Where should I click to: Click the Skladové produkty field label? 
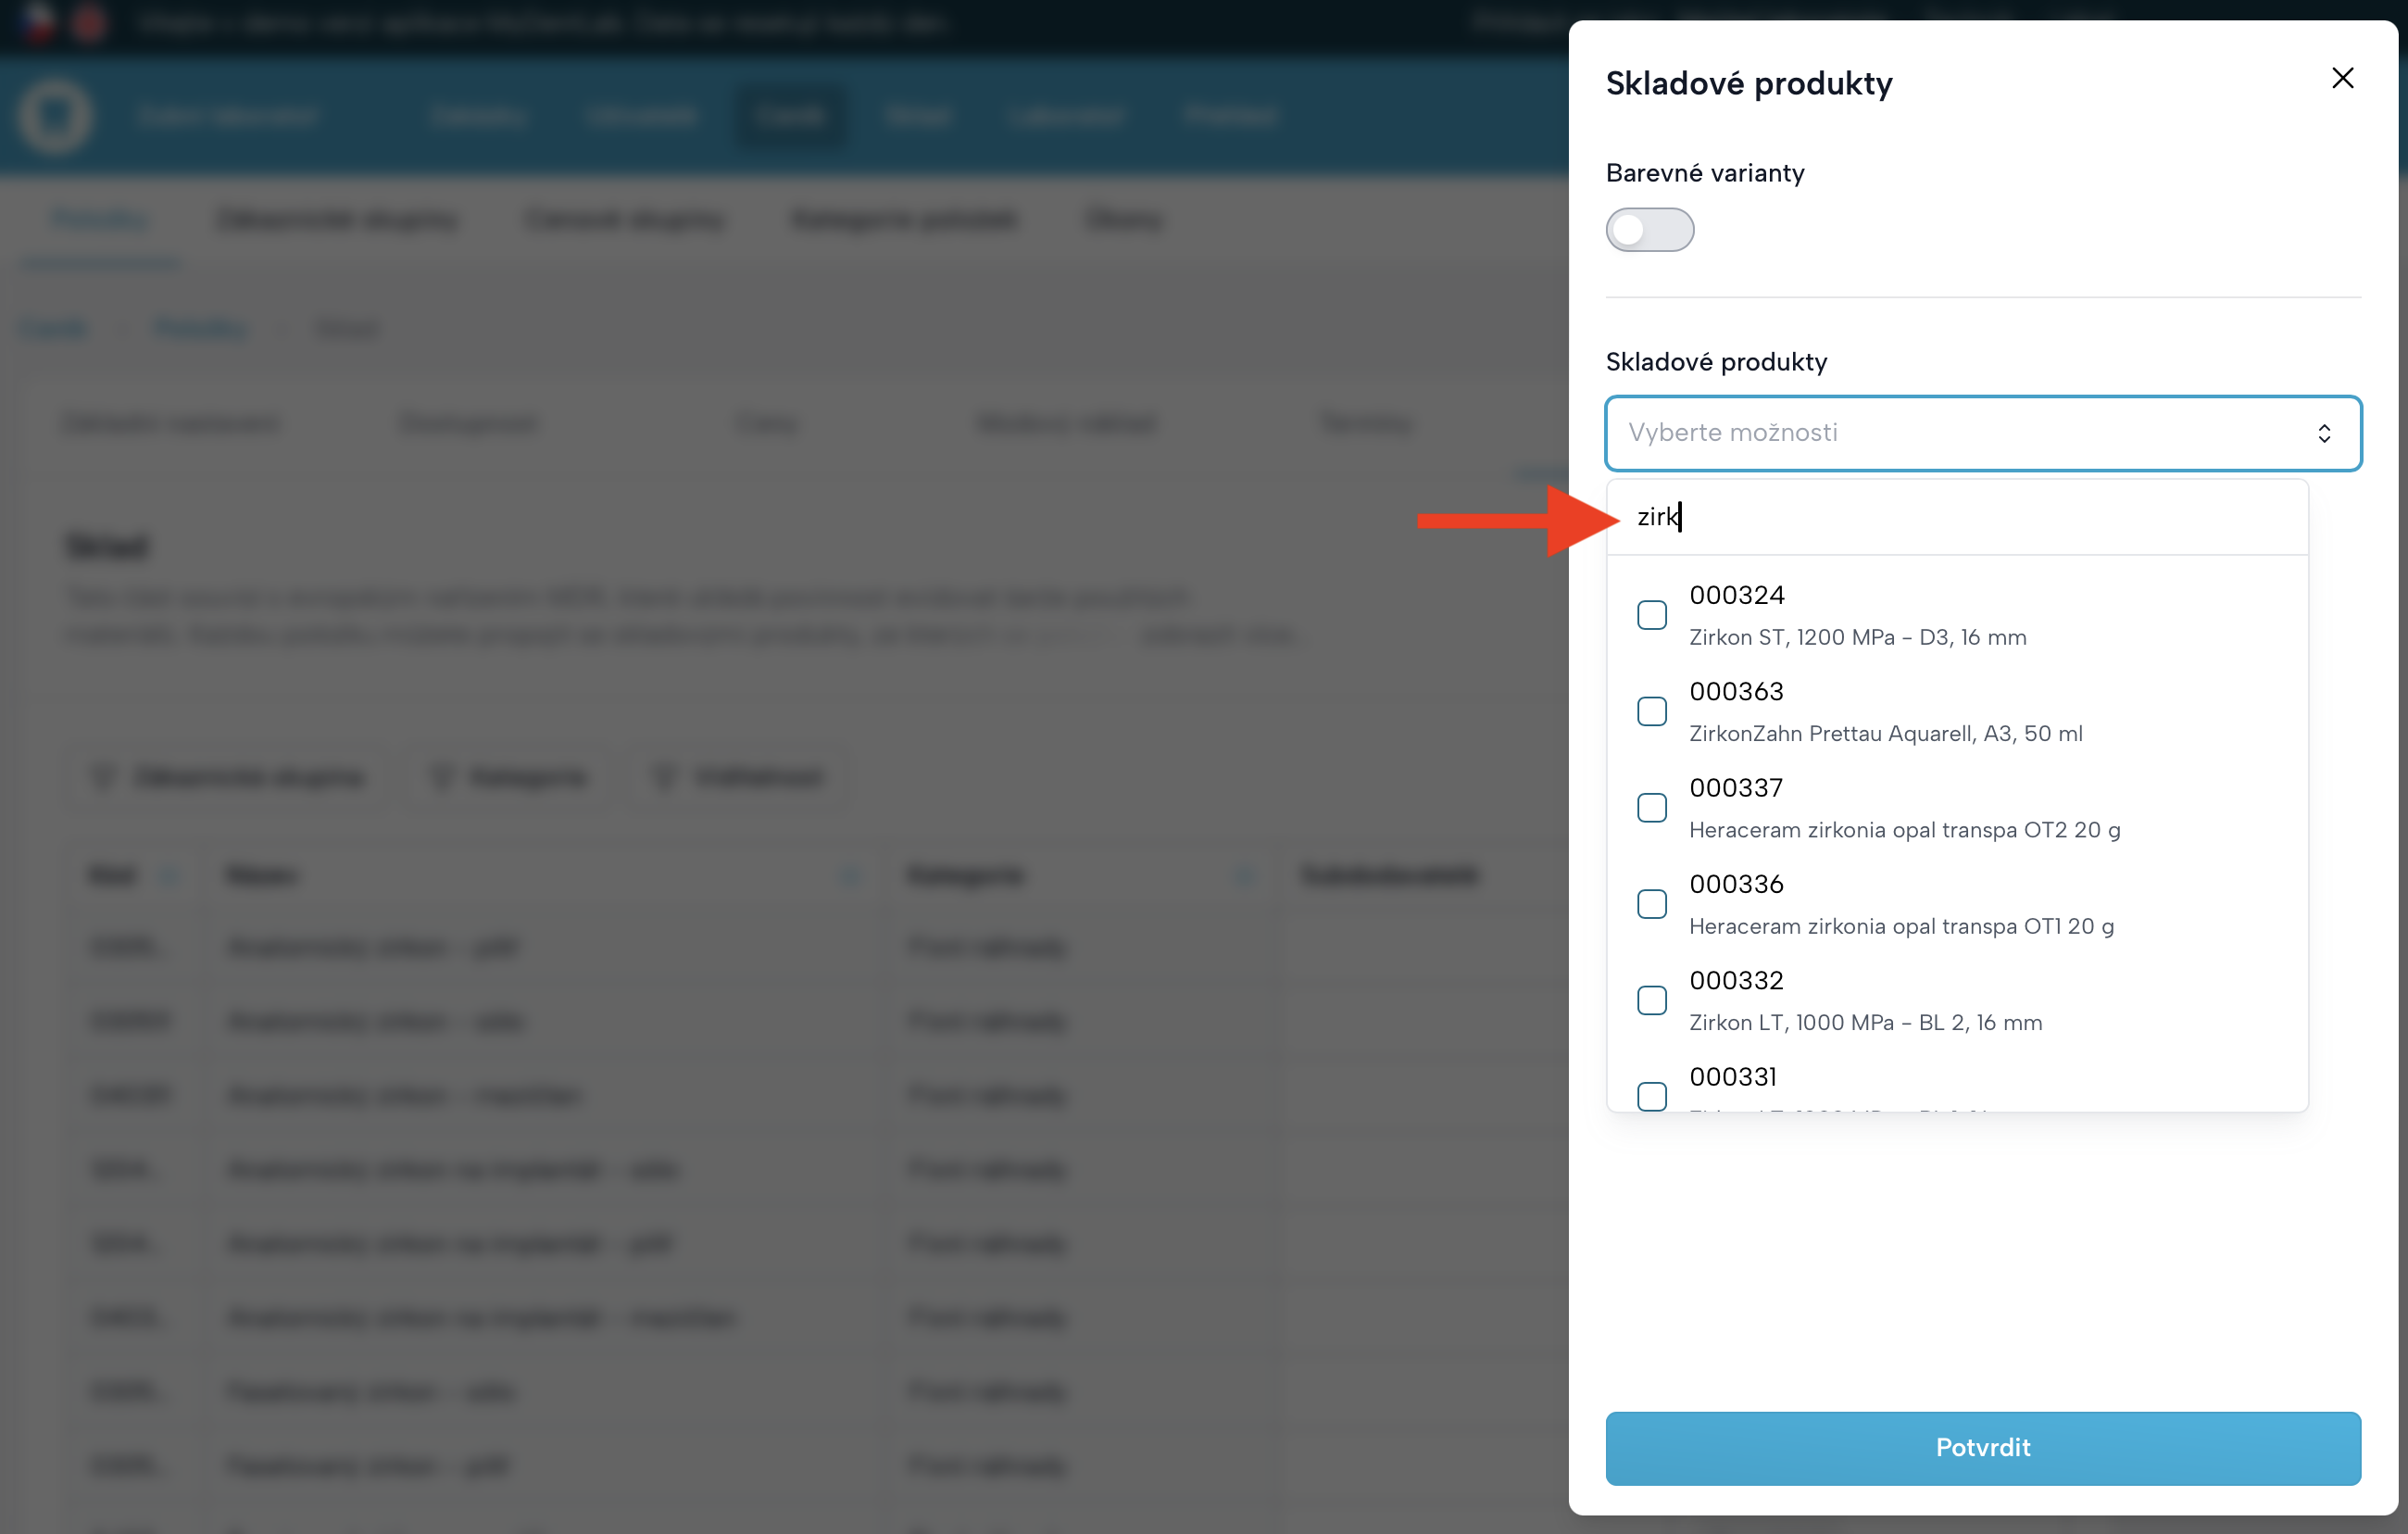pos(1716,362)
